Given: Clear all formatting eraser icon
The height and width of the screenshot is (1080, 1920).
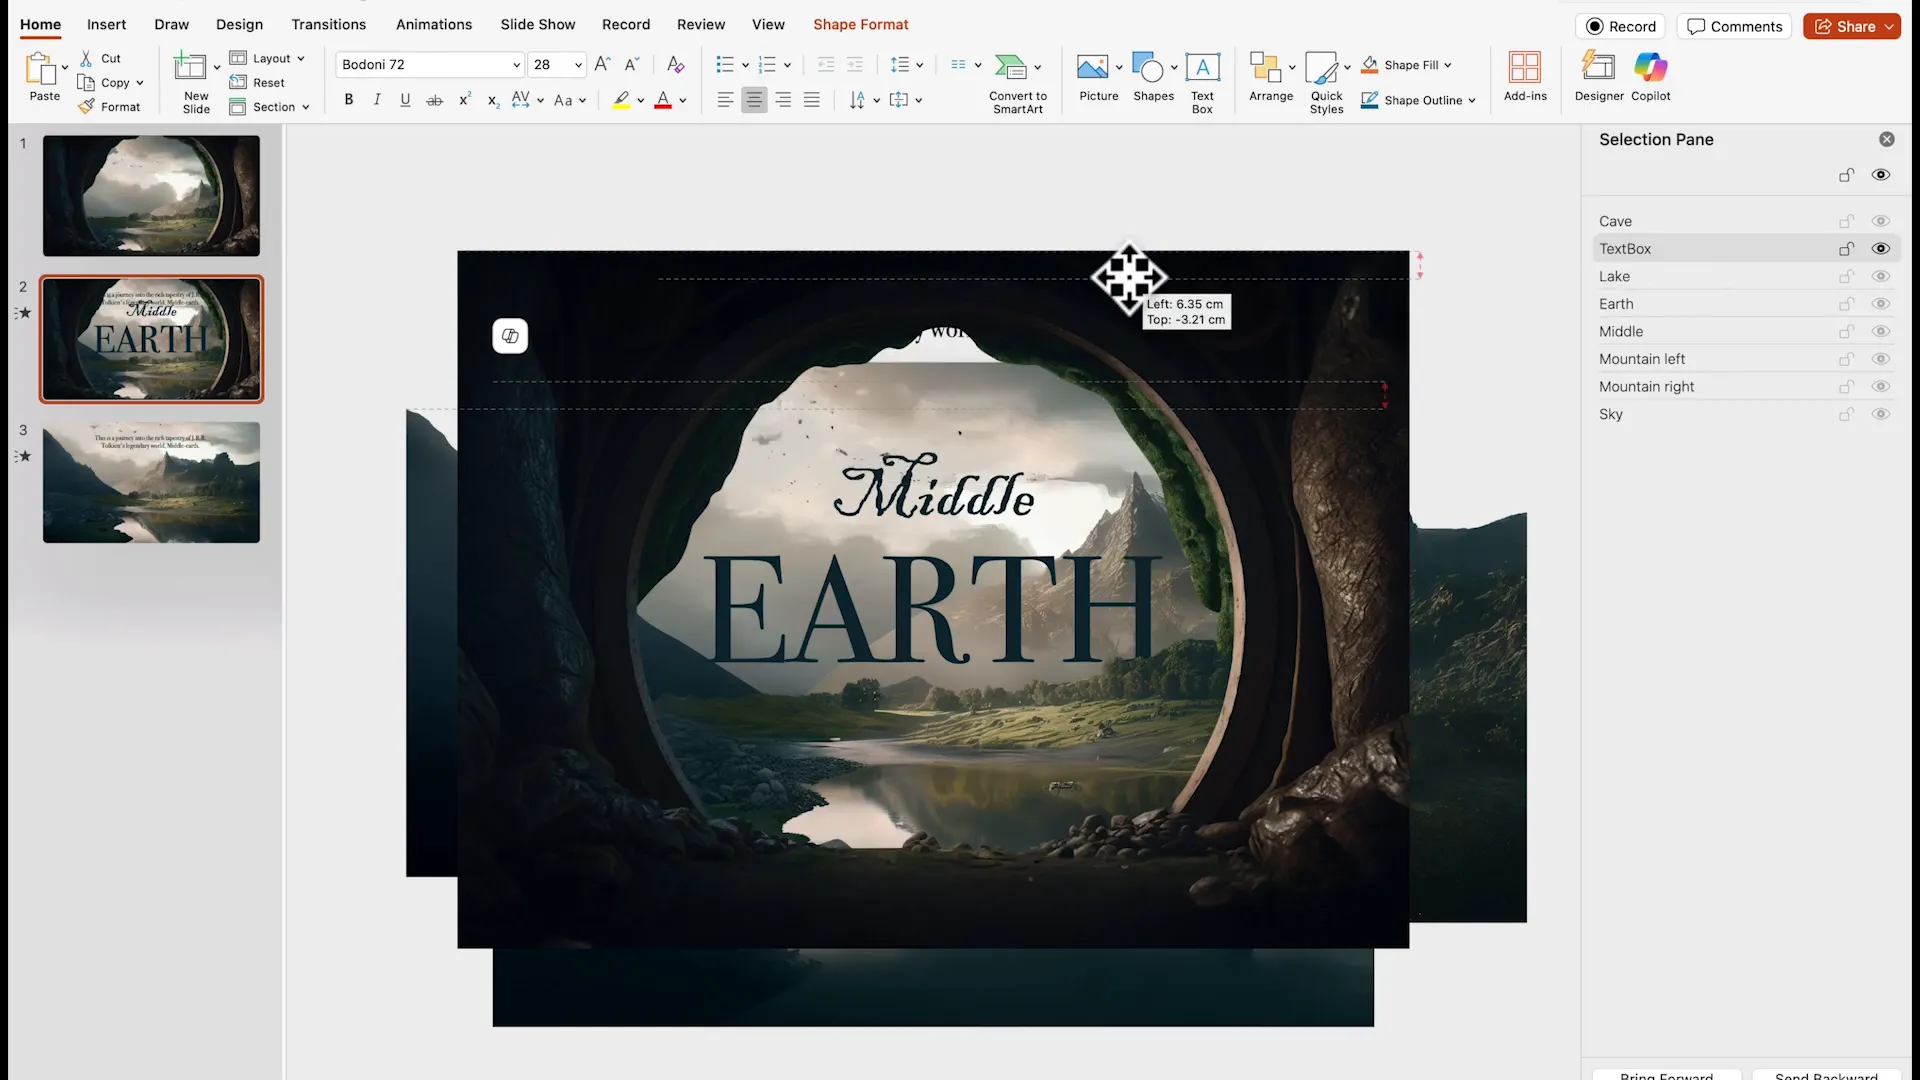Looking at the screenshot, I should tap(676, 64).
